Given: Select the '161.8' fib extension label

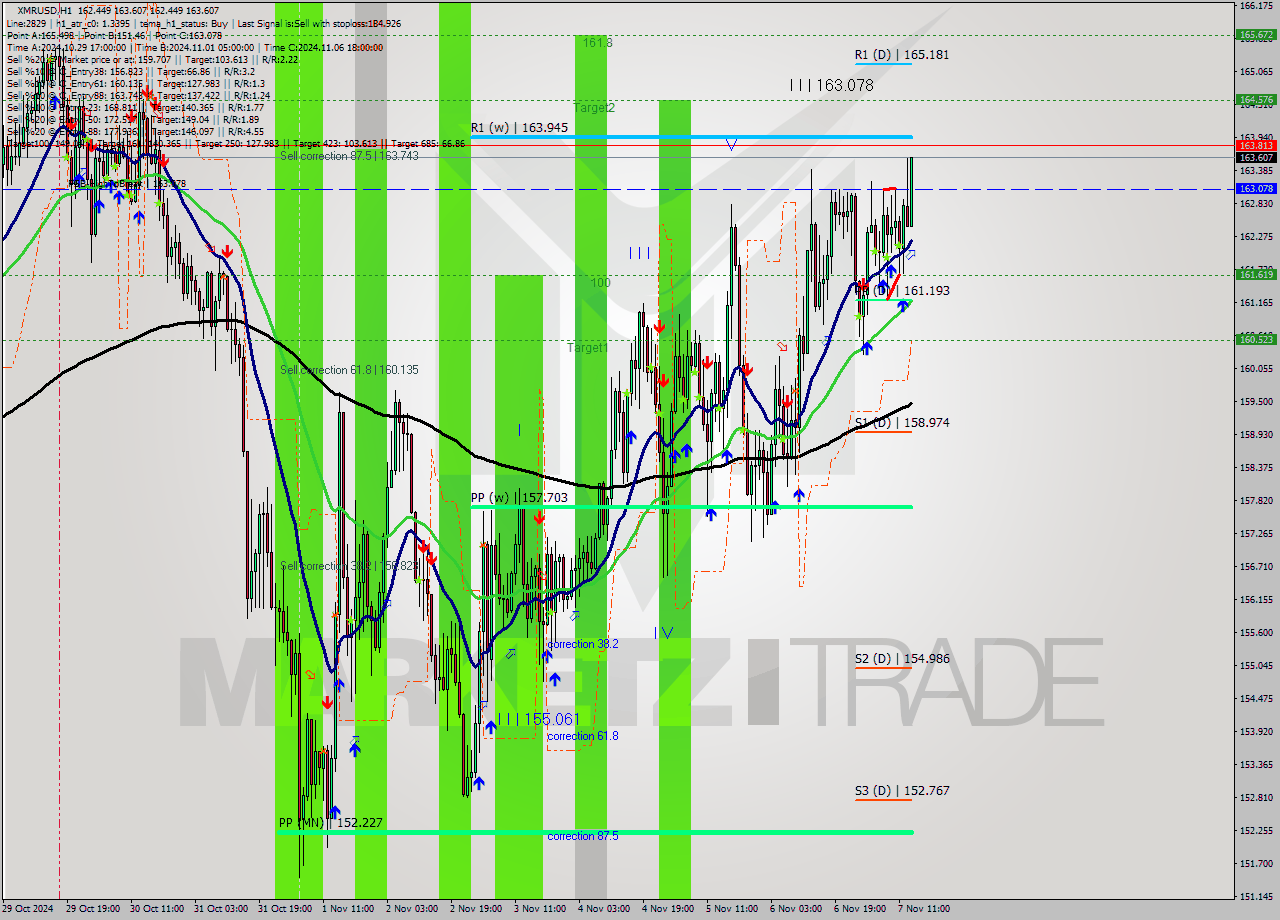Looking at the screenshot, I should point(597,43).
